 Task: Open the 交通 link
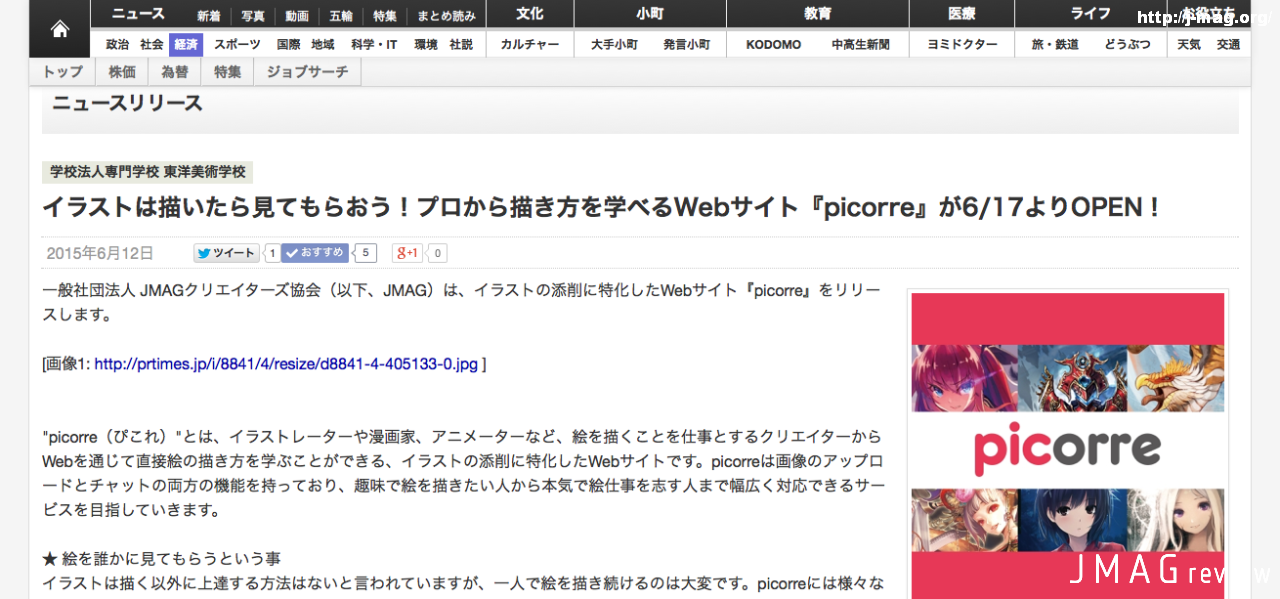click(x=1228, y=44)
